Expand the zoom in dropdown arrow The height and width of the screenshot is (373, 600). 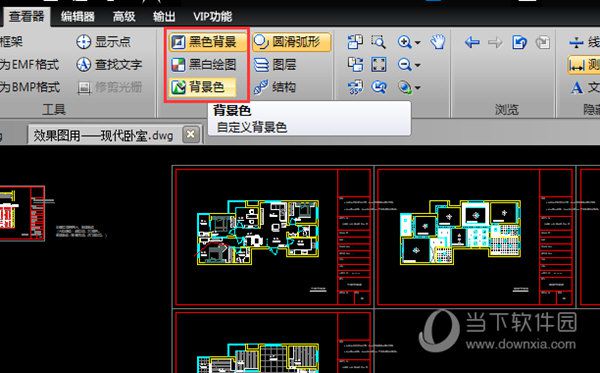[417, 42]
